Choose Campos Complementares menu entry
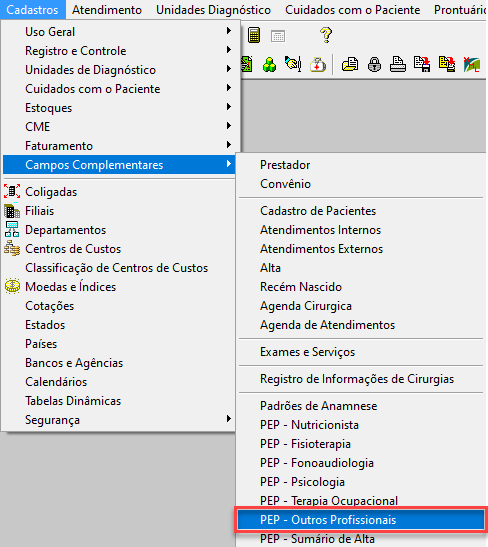 click(119, 165)
